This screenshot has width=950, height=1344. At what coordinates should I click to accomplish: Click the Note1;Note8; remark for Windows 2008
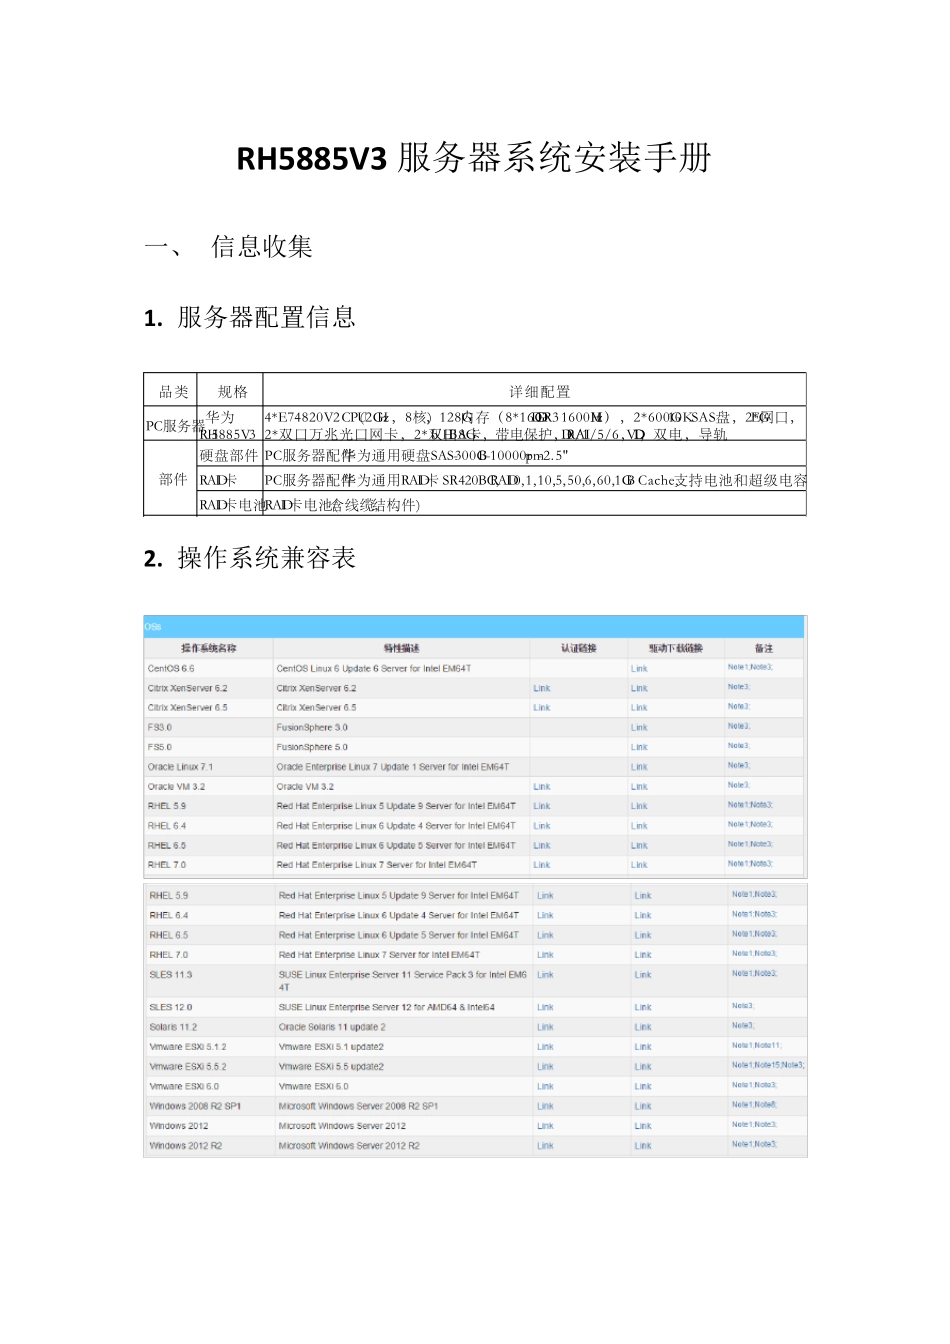pos(754,1105)
